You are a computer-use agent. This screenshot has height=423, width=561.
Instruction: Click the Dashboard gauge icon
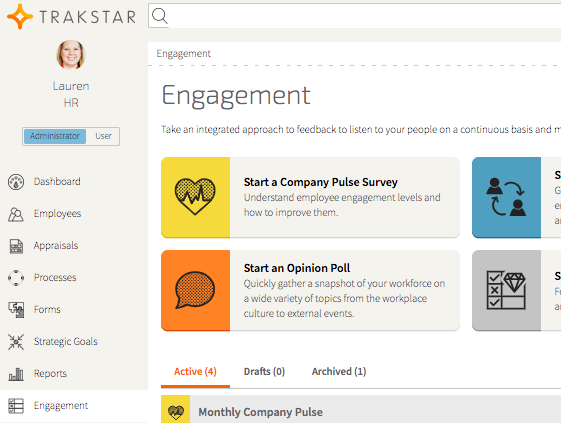coord(16,182)
